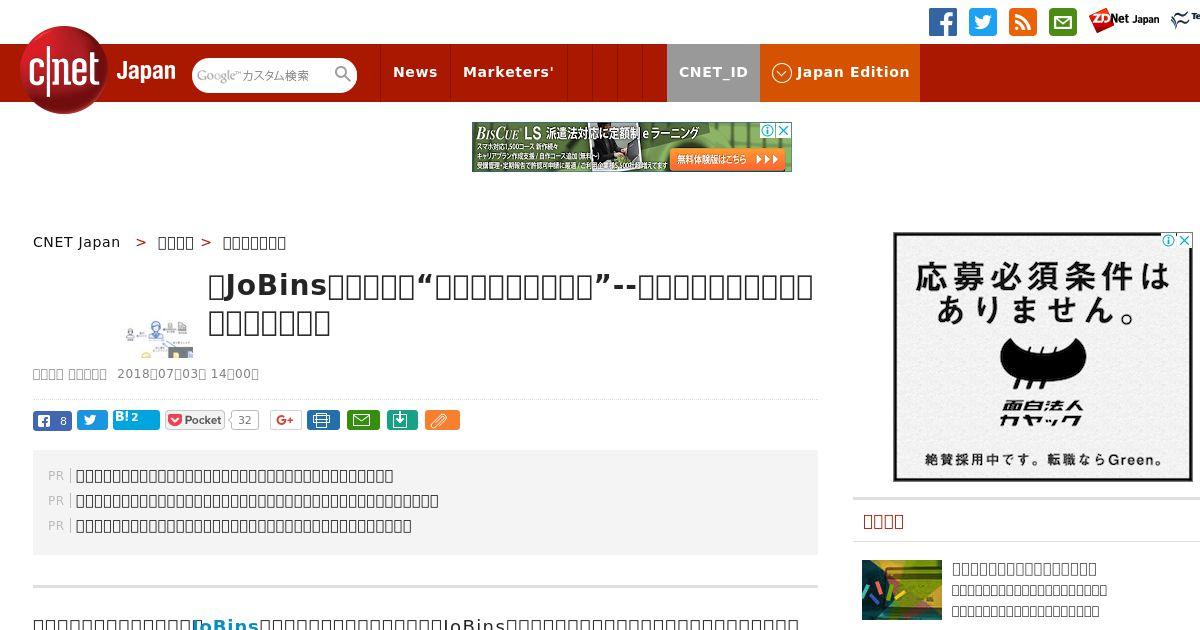Image resolution: width=1200 pixels, height=630 pixels.
Task: Click the teal download/save icon
Action: click(401, 420)
